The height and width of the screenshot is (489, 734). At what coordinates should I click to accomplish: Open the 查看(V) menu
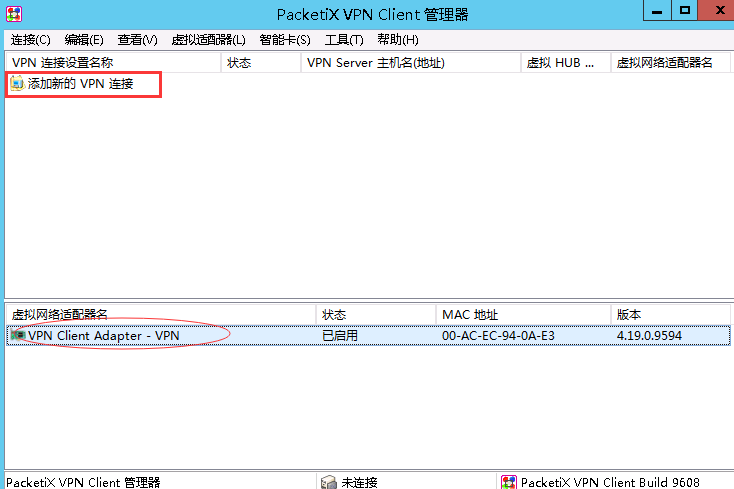(x=137, y=40)
